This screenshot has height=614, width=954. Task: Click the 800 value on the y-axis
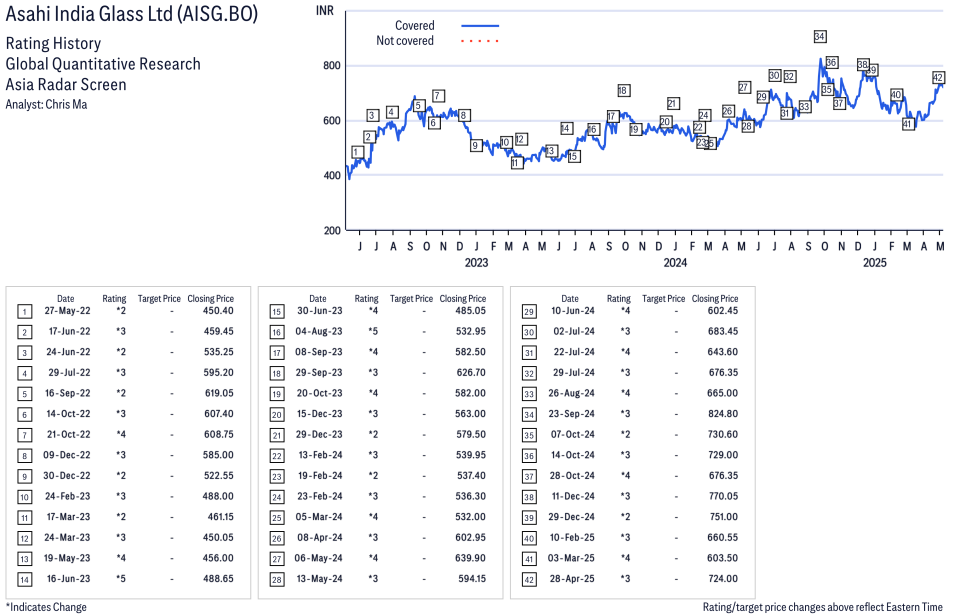point(332,66)
